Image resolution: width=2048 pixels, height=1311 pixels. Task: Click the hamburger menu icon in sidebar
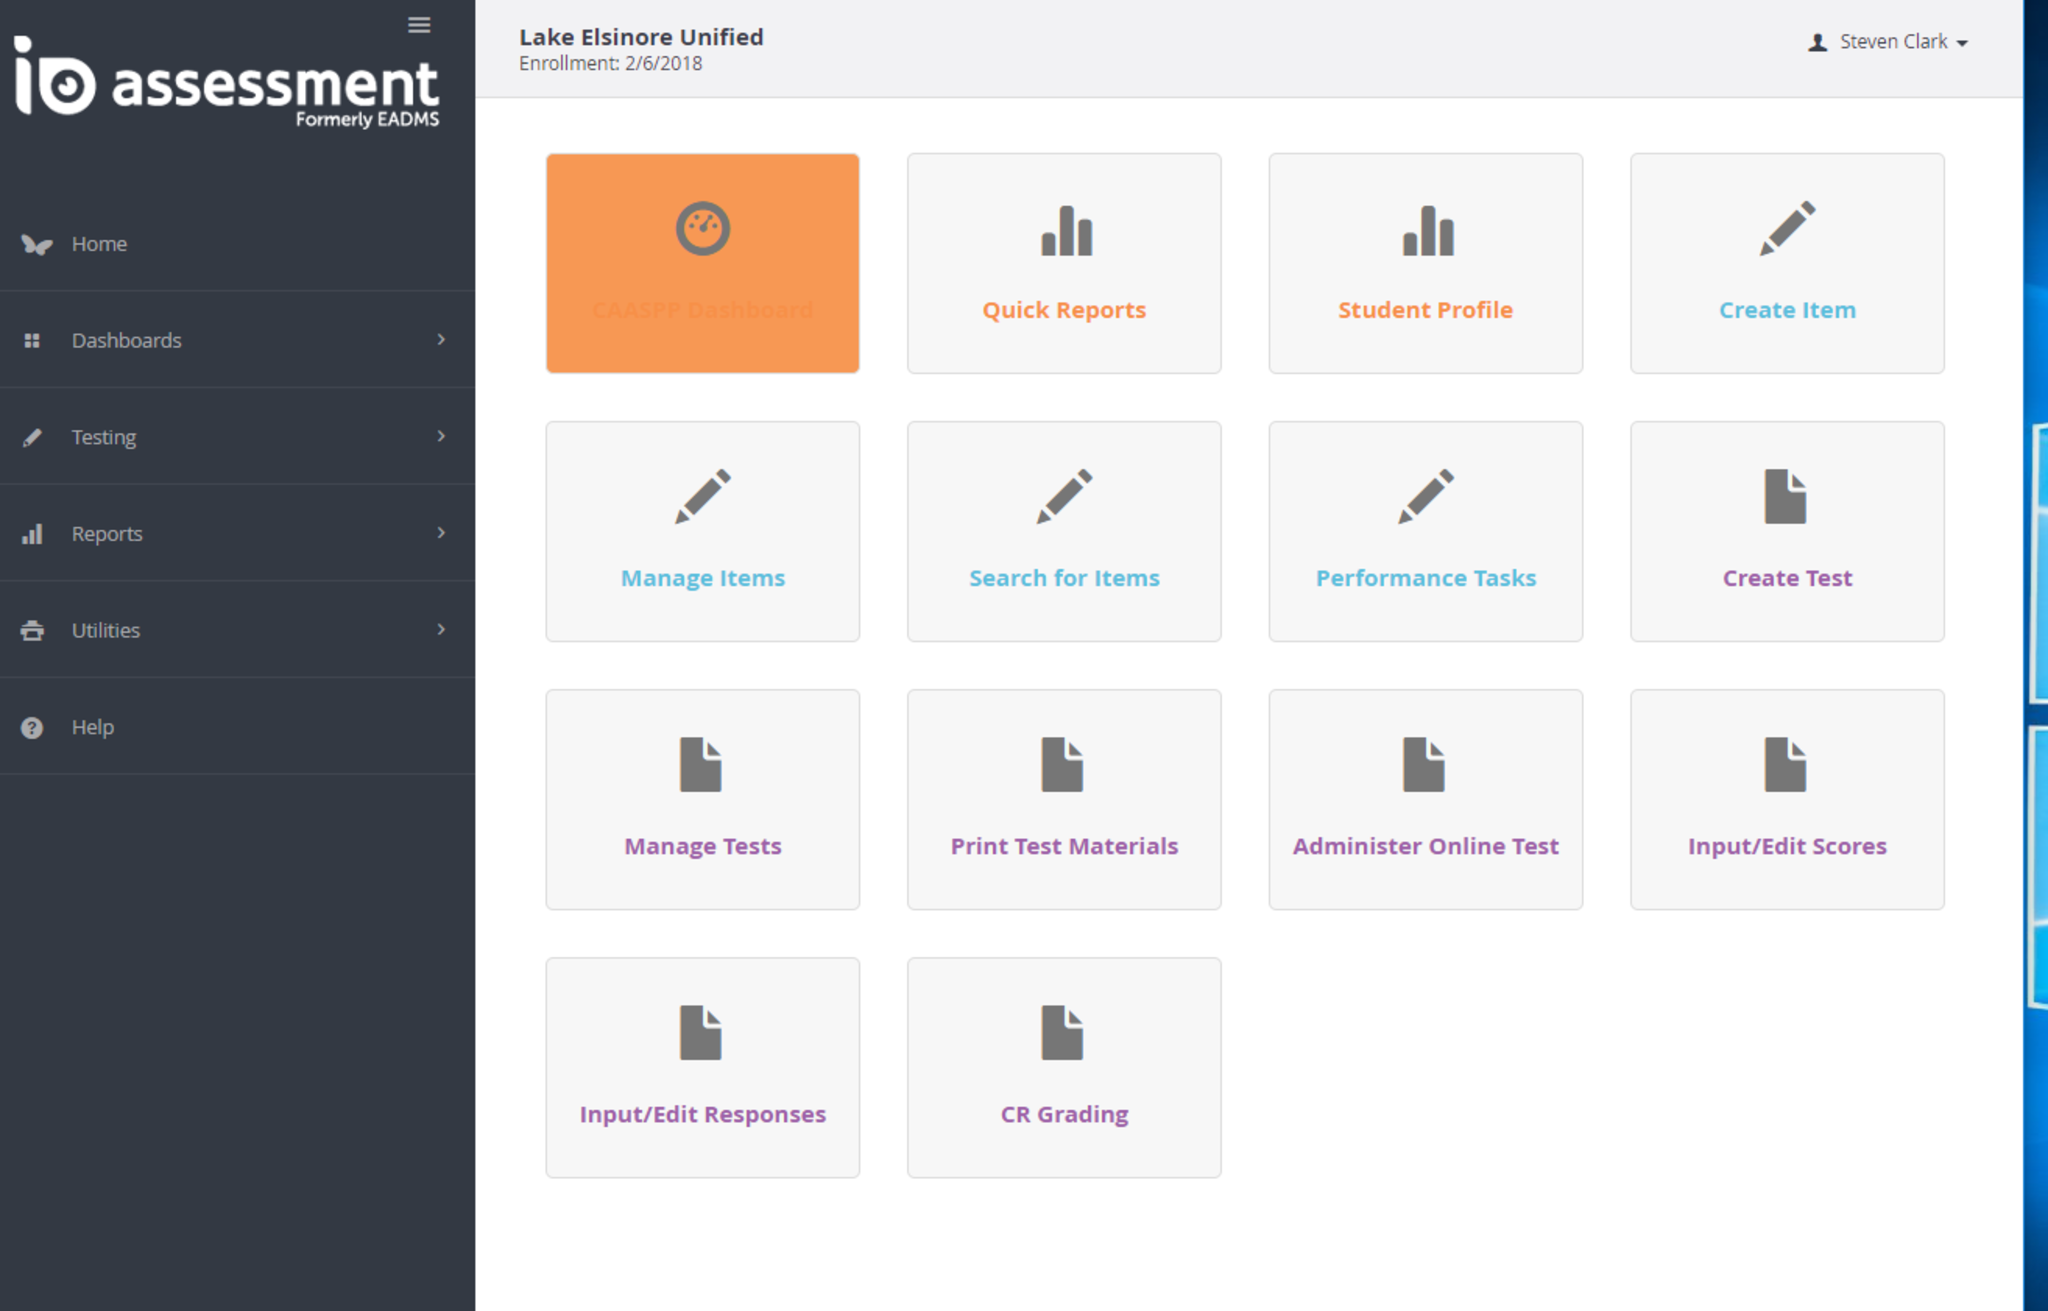click(x=419, y=25)
